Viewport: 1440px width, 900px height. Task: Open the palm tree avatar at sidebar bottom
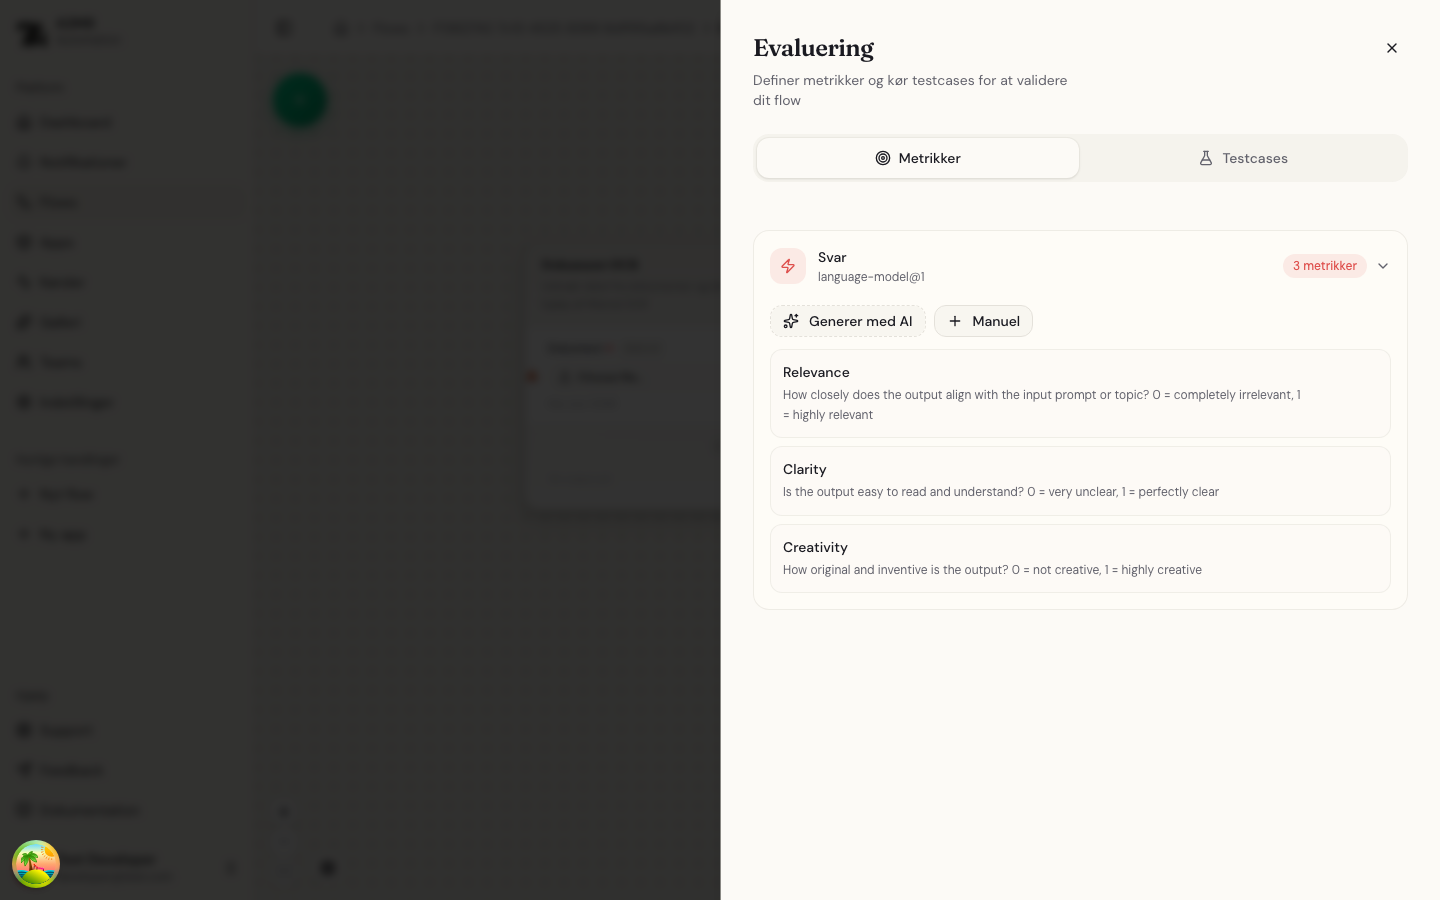[36, 863]
